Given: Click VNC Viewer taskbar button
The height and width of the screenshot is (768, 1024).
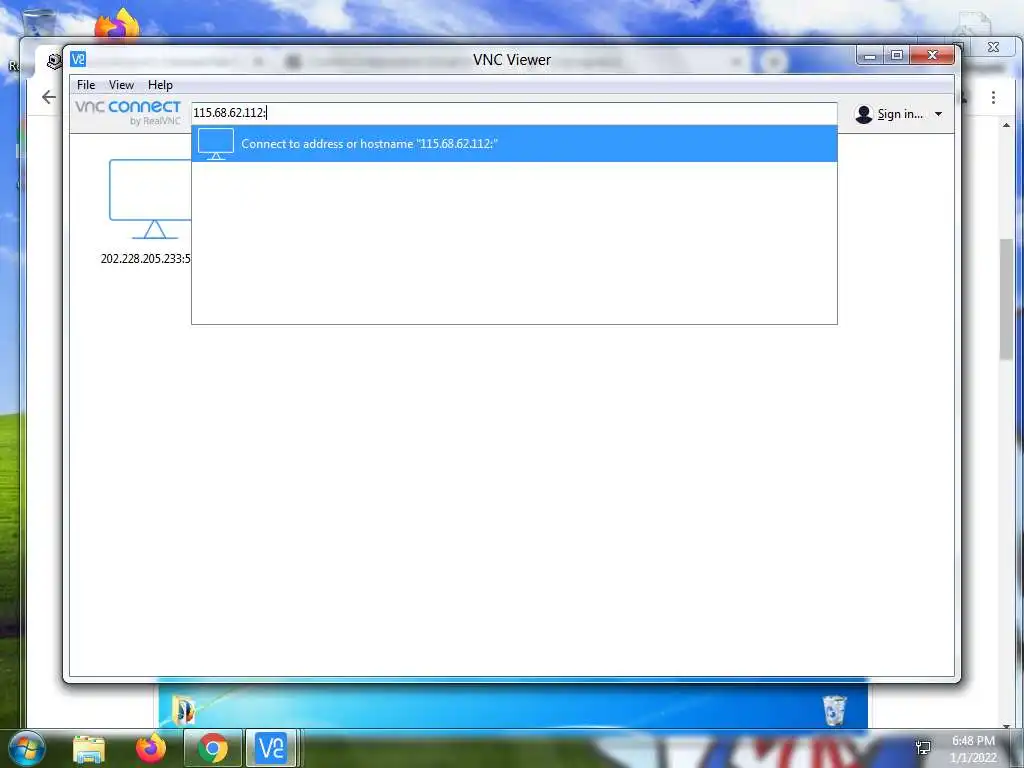Looking at the screenshot, I should pos(271,748).
